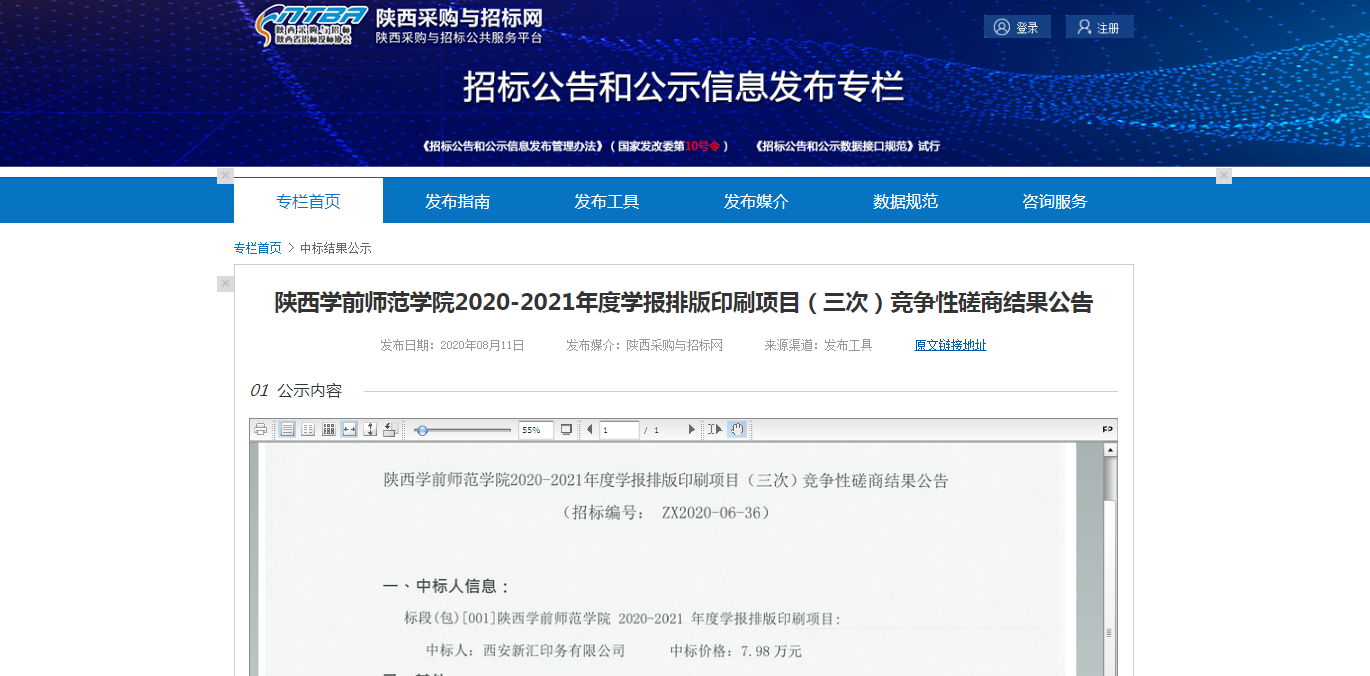Switch to the 数据规范 tab
Viewport: 1370px width, 676px height.
coord(905,201)
